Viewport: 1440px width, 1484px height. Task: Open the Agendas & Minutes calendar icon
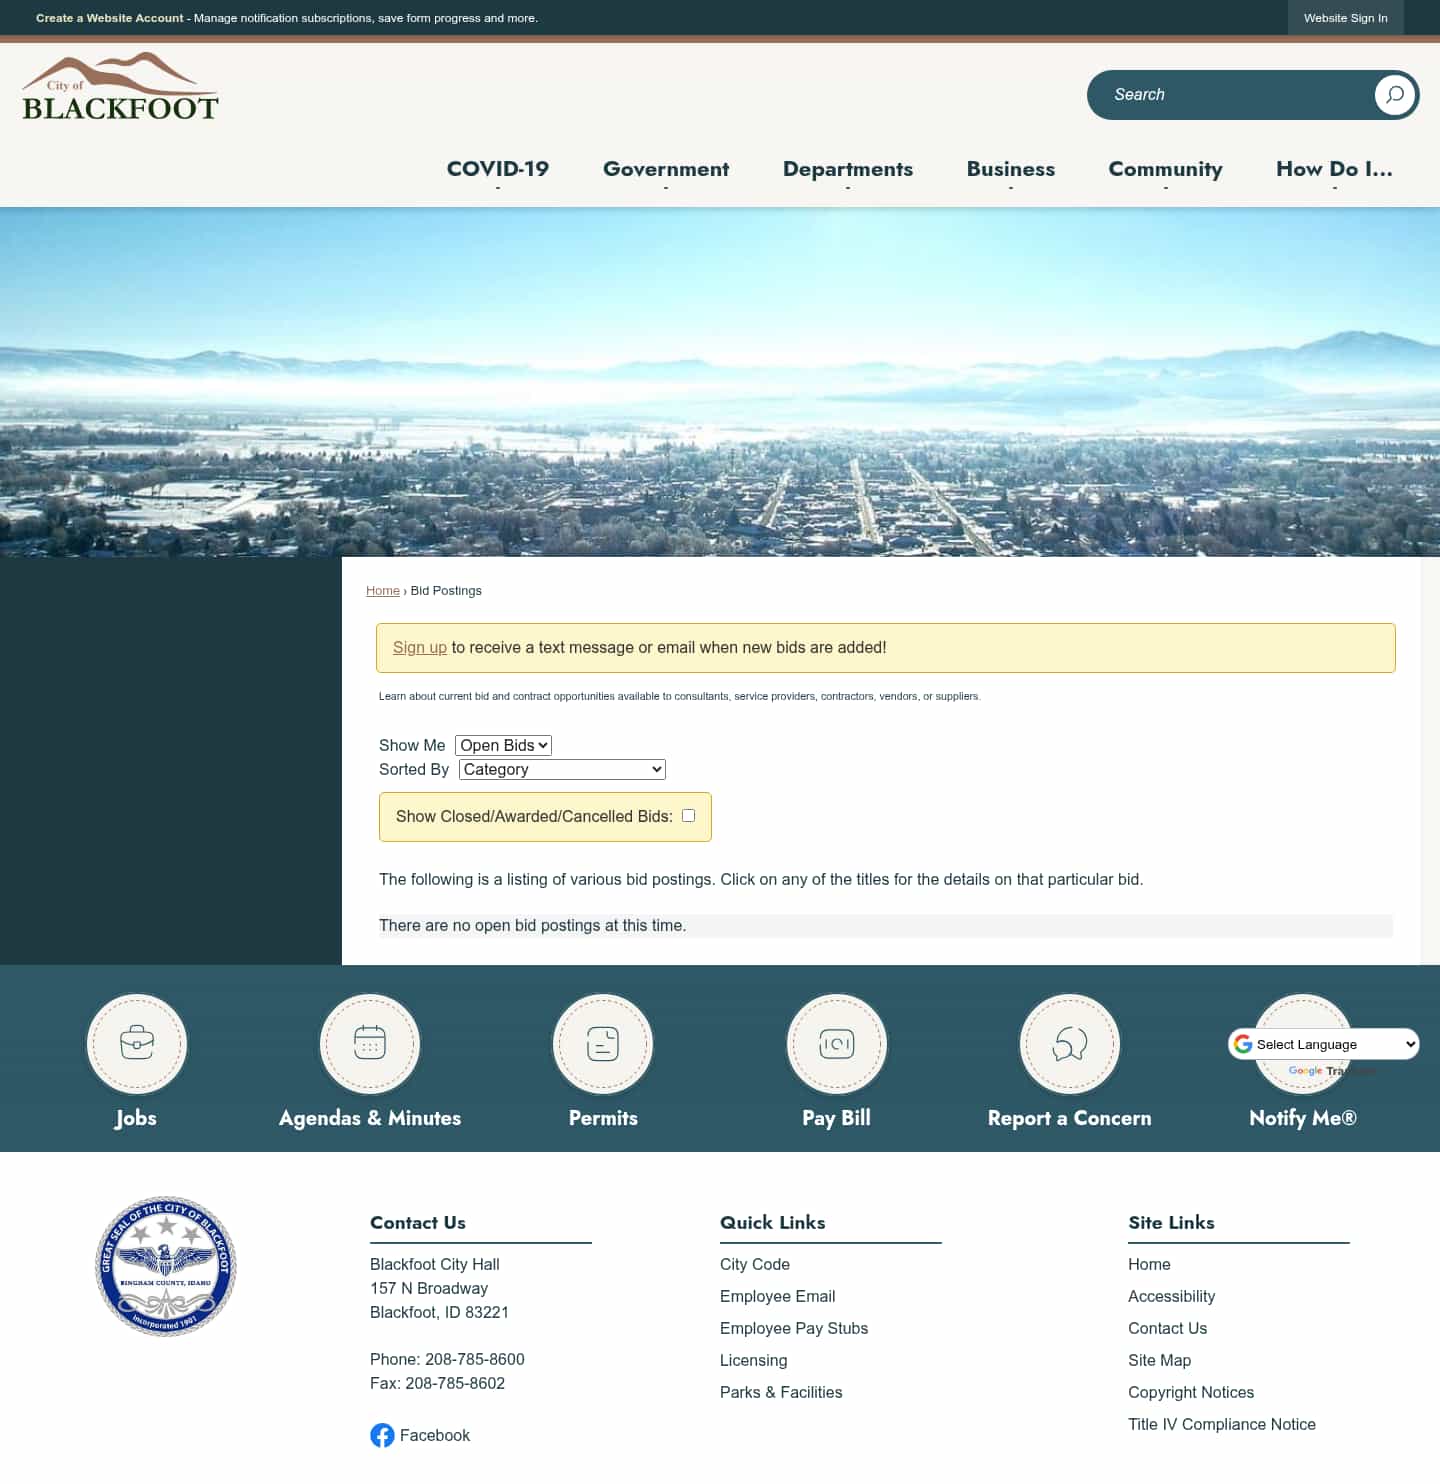click(369, 1044)
